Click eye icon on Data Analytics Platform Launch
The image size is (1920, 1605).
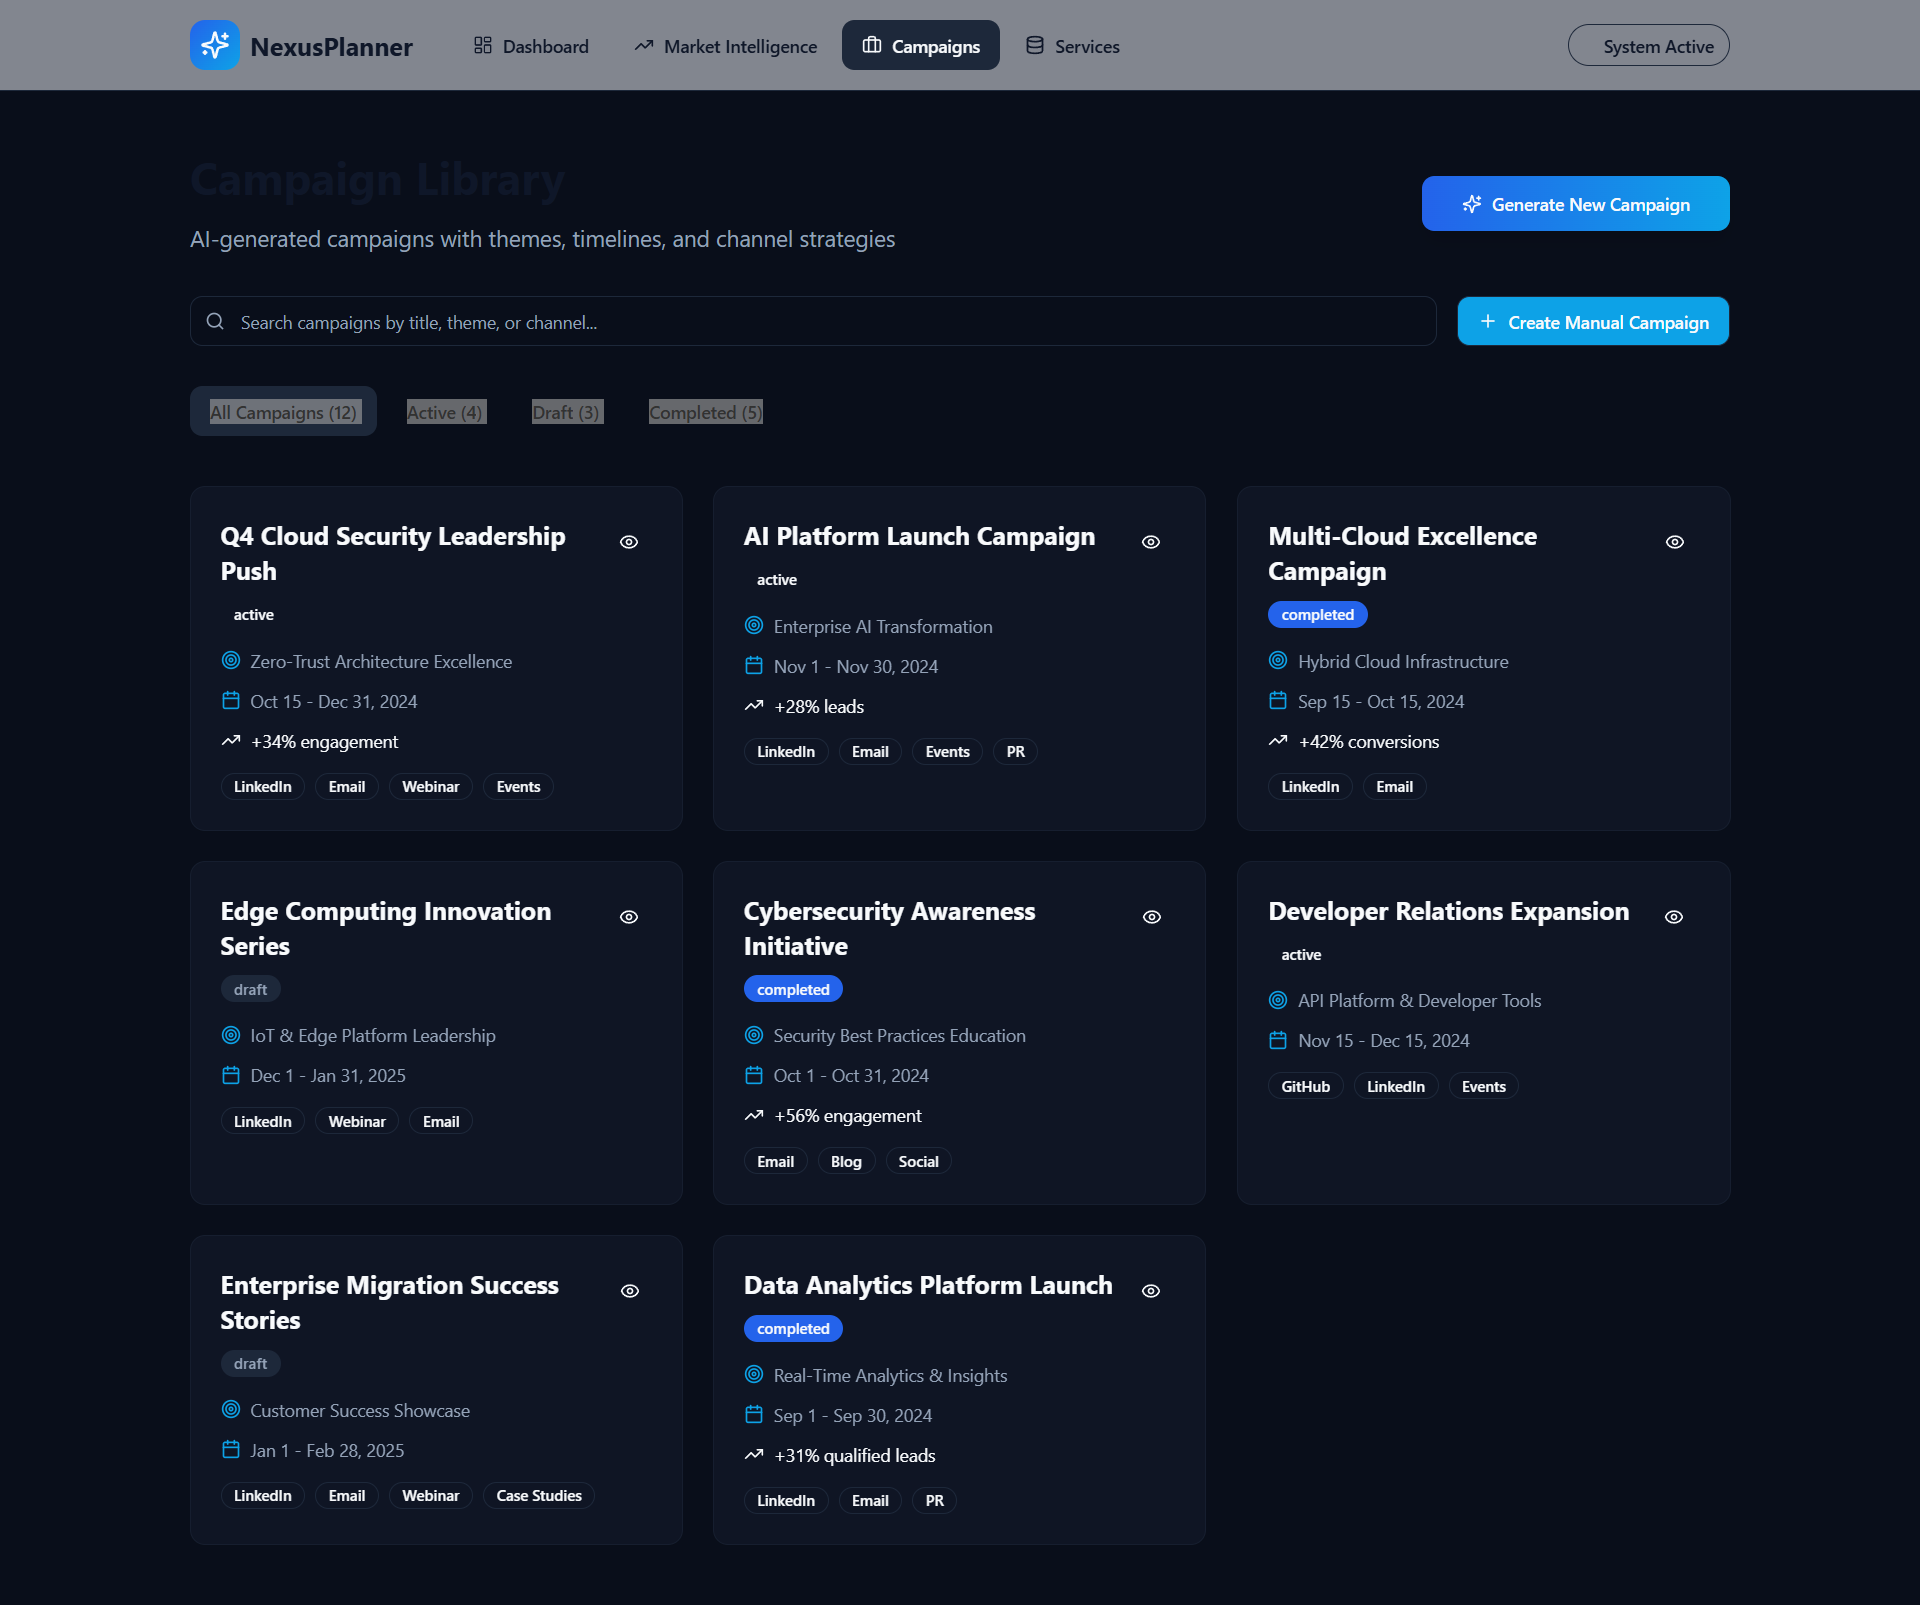1151,1291
